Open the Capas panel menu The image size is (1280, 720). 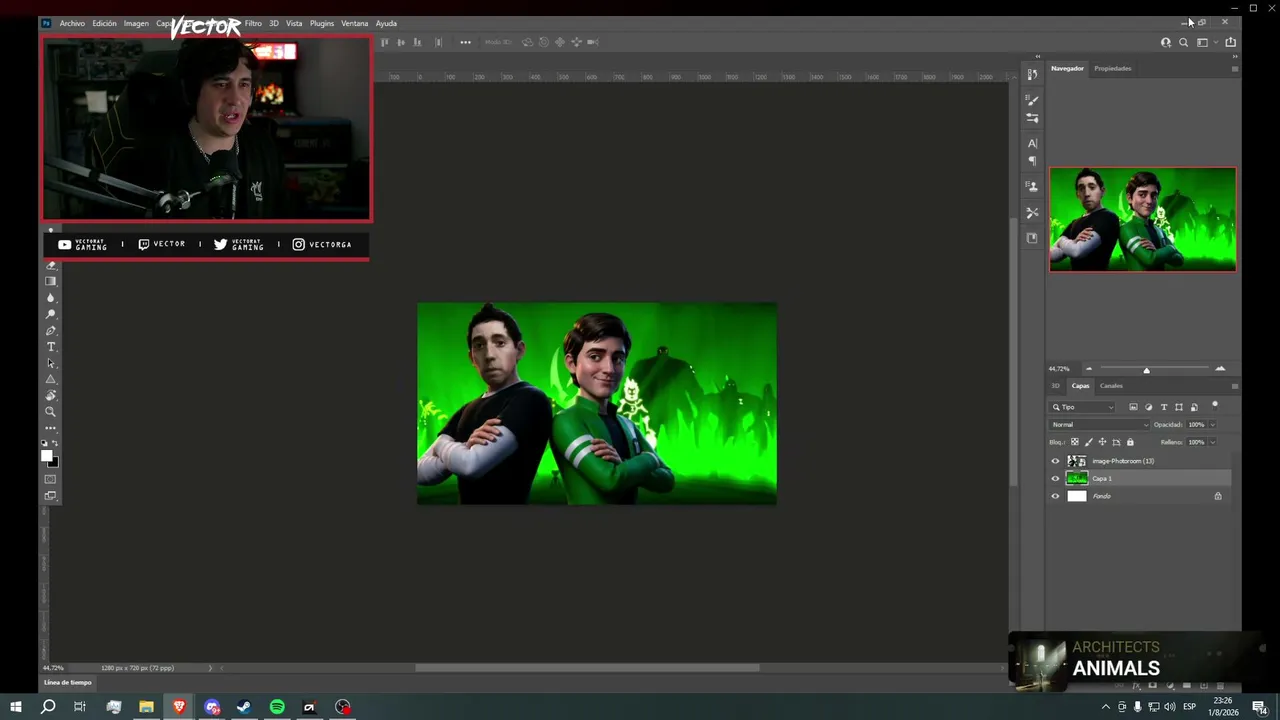coord(1234,386)
